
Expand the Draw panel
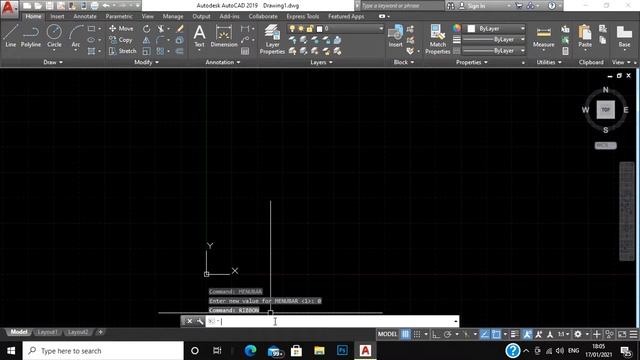coord(53,62)
